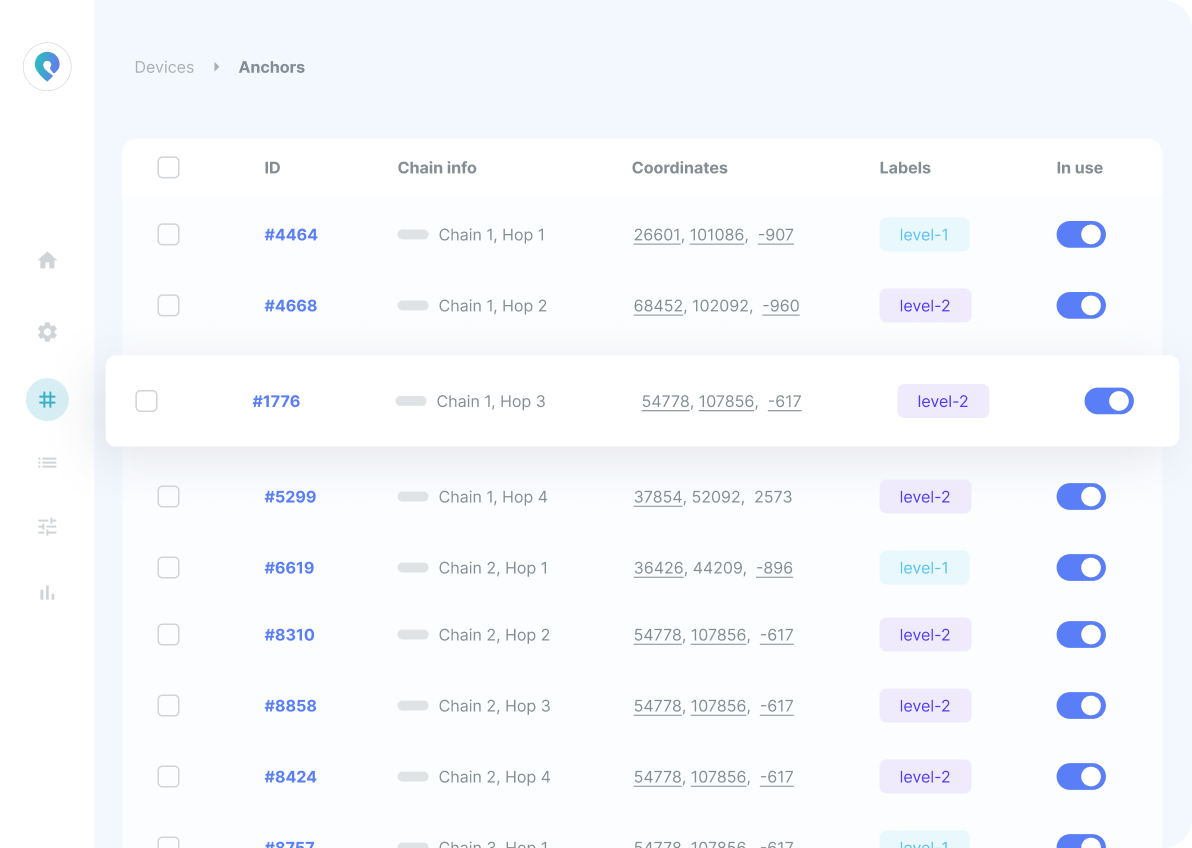The height and width of the screenshot is (848, 1192).
Task: Click the In use column header
Action: [x=1079, y=167]
